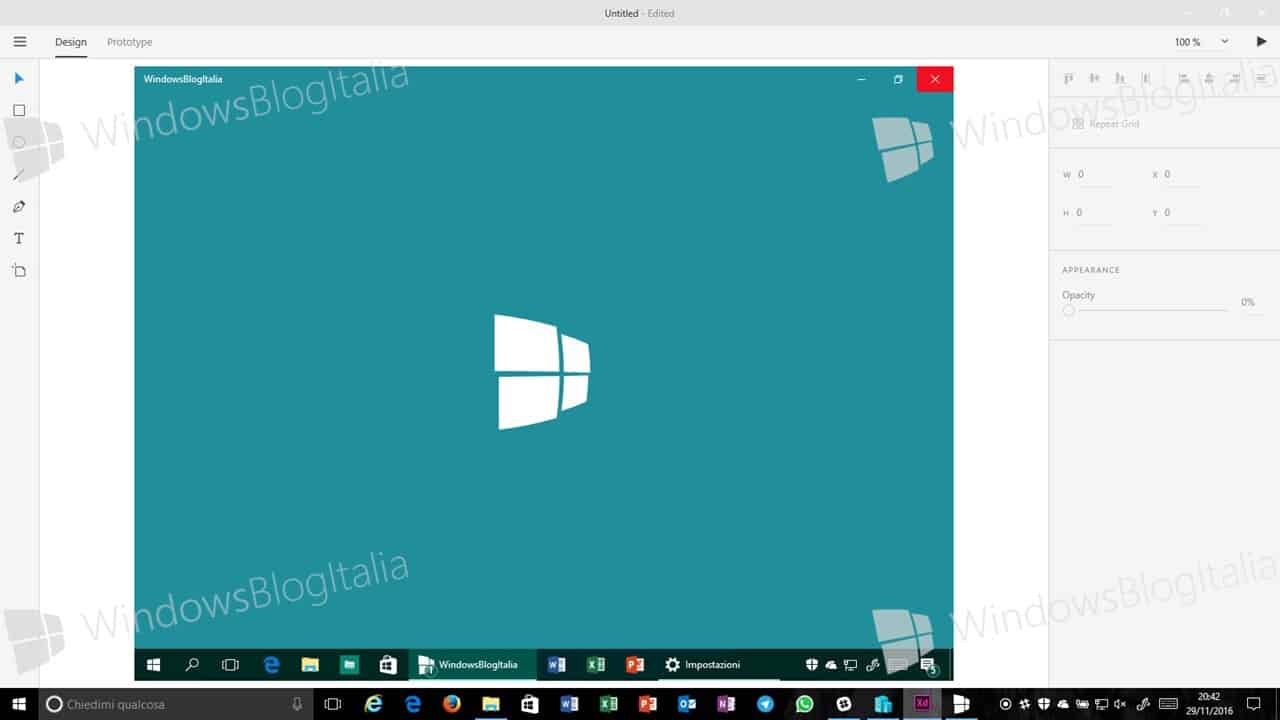The width and height of the screenshot is (1280, 720).
Task: Switch to the Design tab
Action: 71,42
